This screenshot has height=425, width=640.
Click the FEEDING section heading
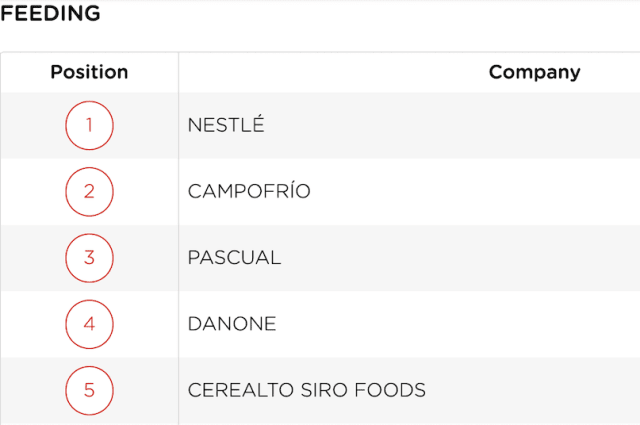(50, 13)
